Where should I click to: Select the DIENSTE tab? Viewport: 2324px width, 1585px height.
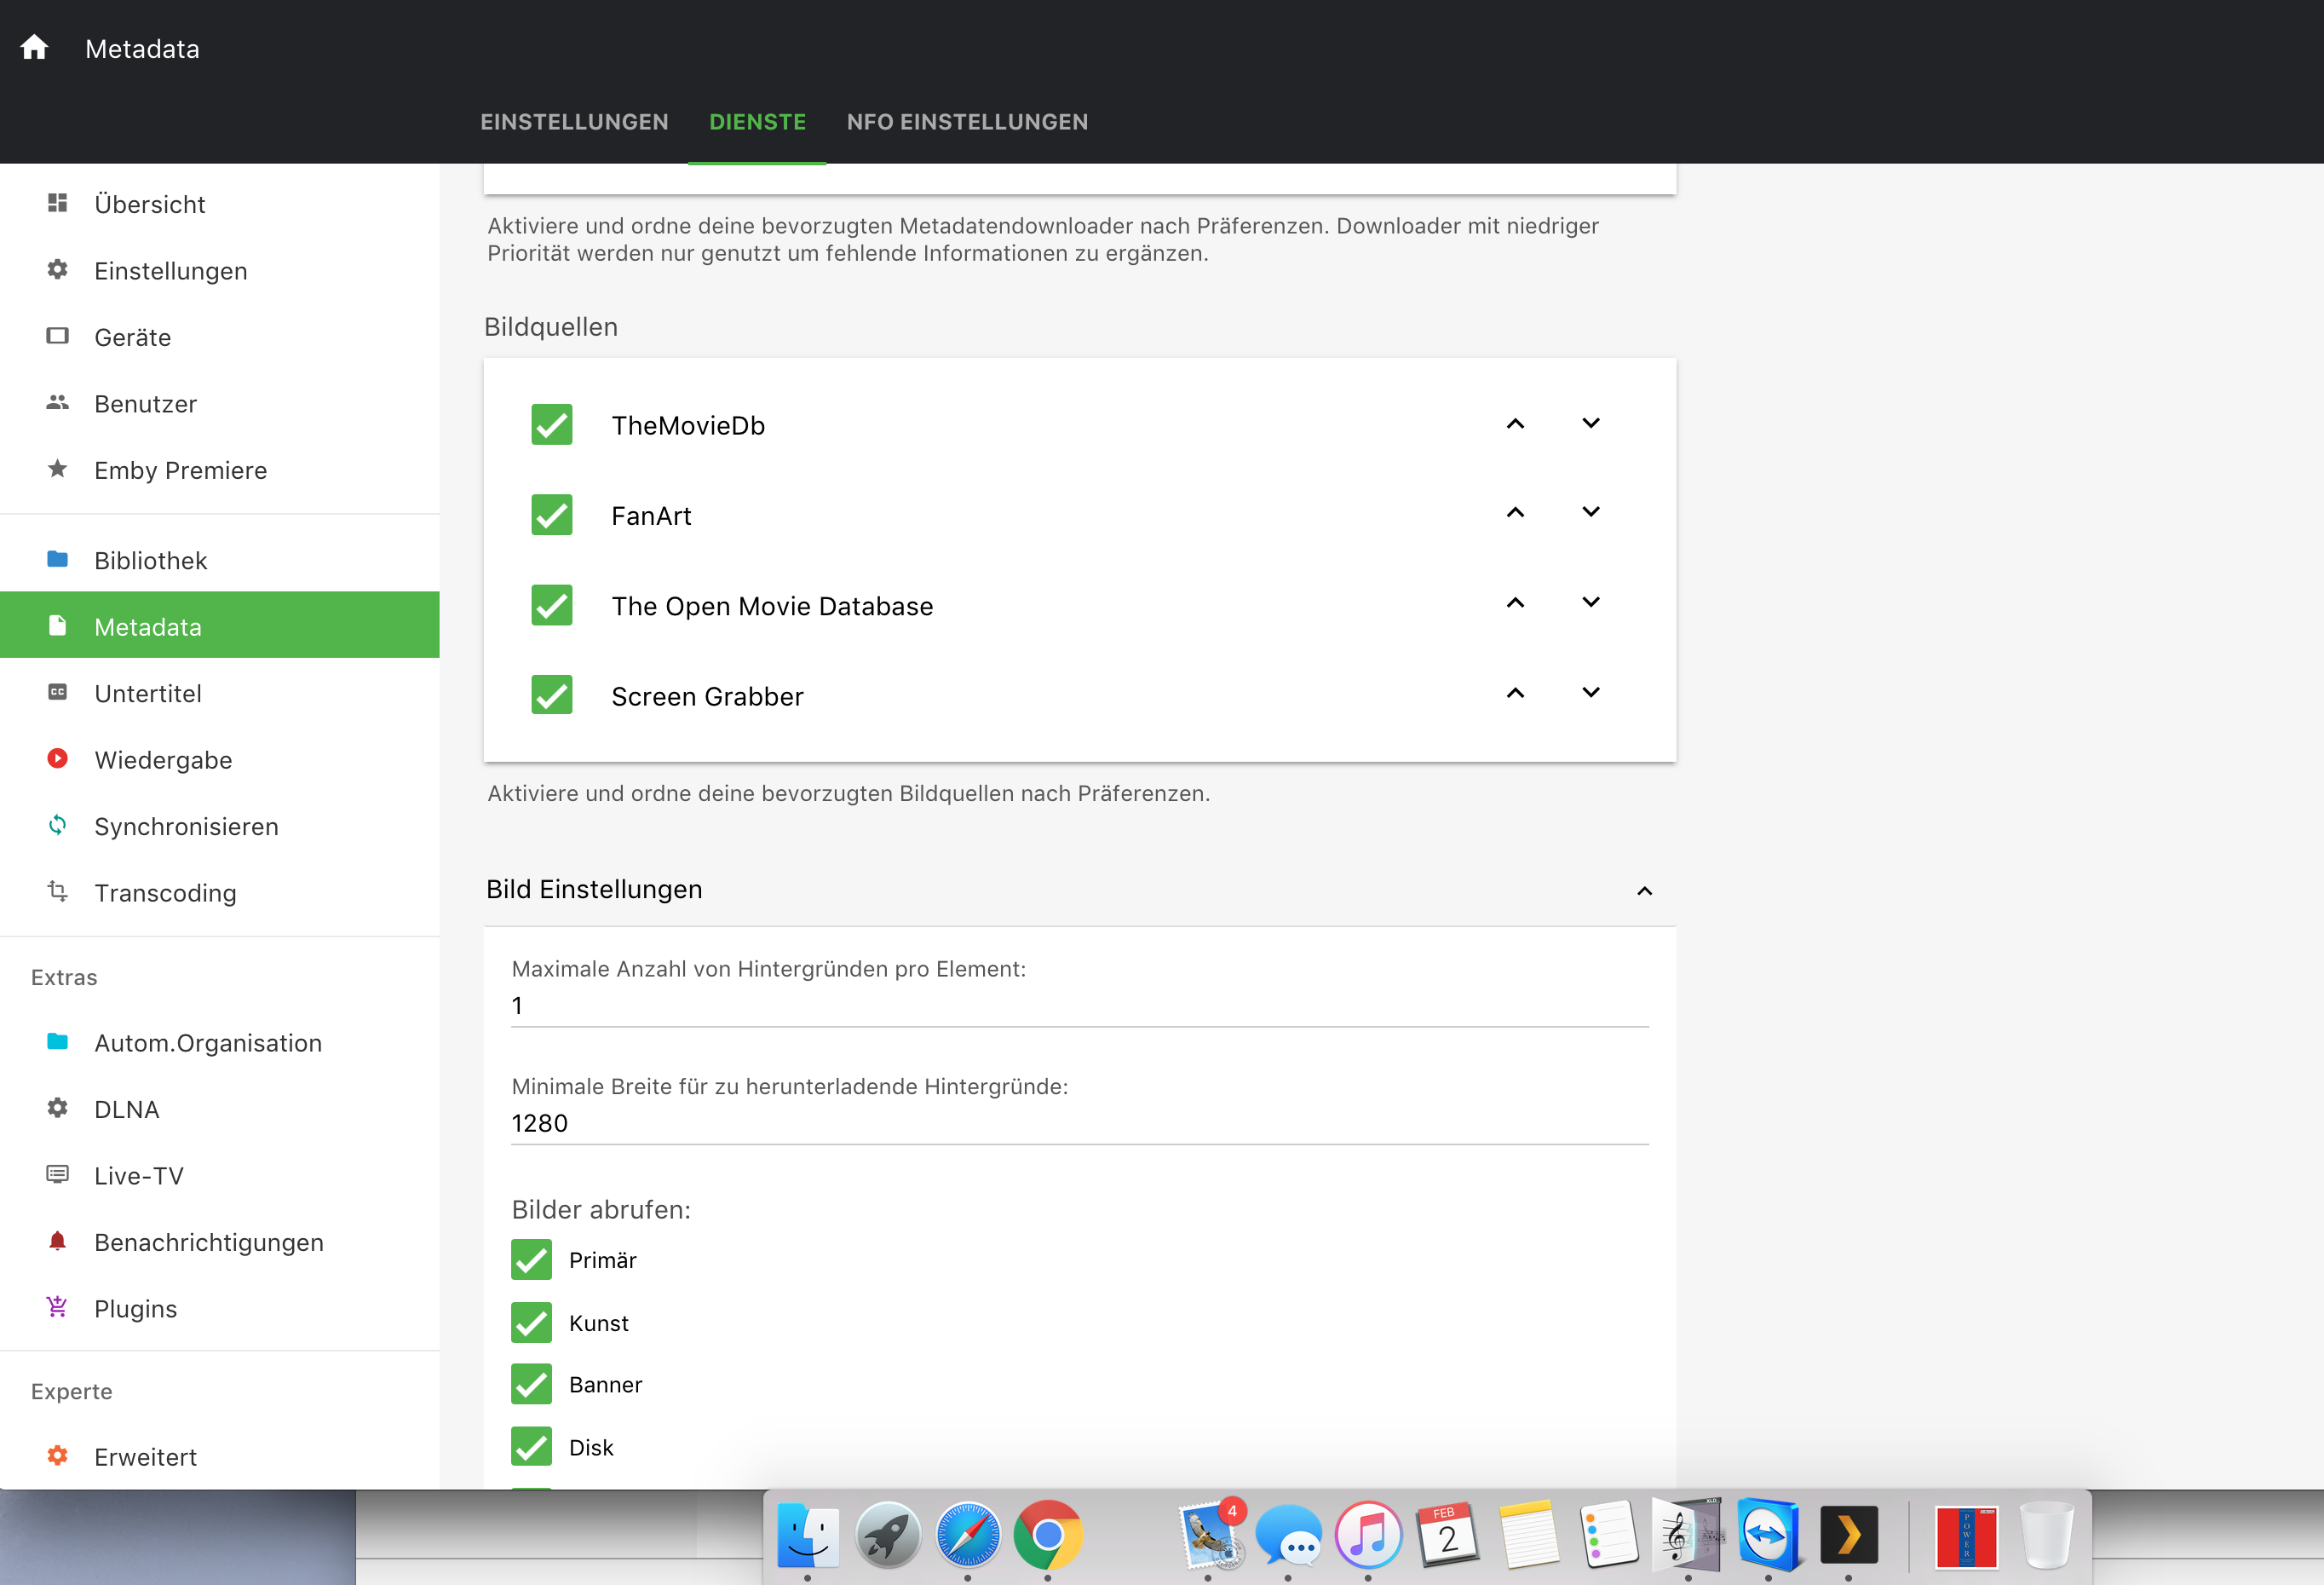(757, 122)
